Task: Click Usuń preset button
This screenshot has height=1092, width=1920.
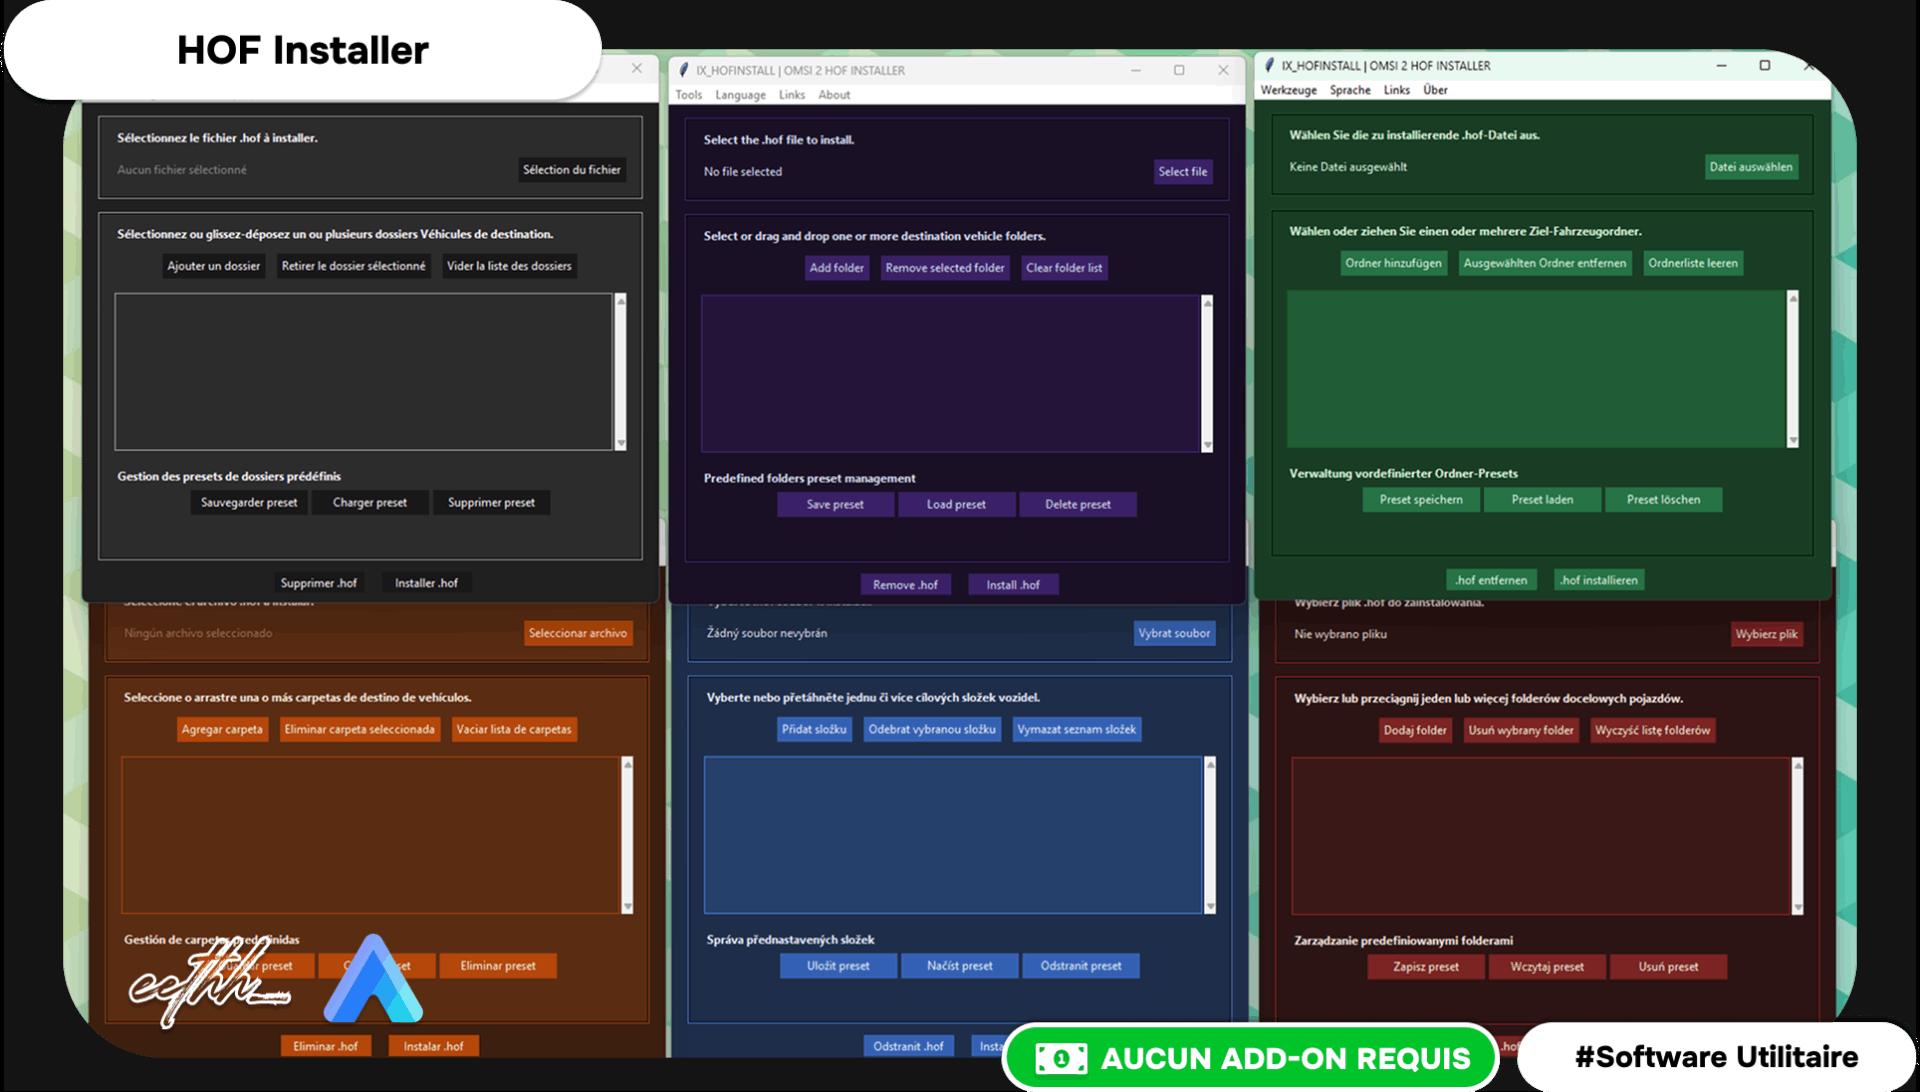Action: coord(1668,967)
